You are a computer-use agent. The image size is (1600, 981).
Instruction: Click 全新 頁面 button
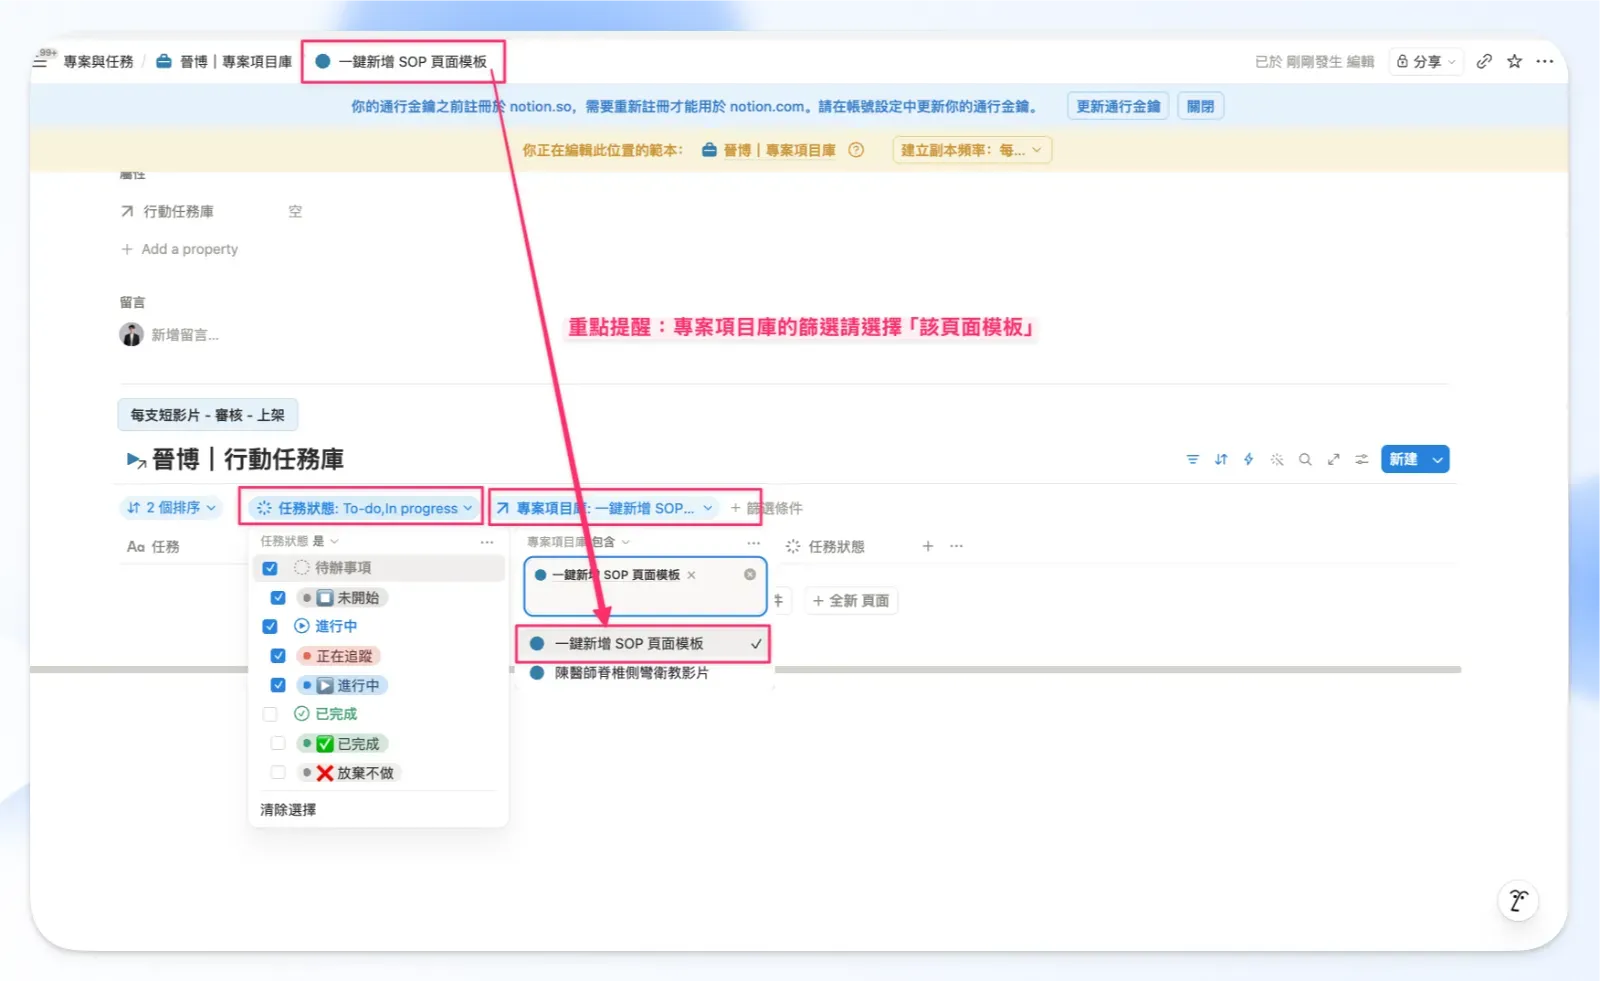[851, 601]
